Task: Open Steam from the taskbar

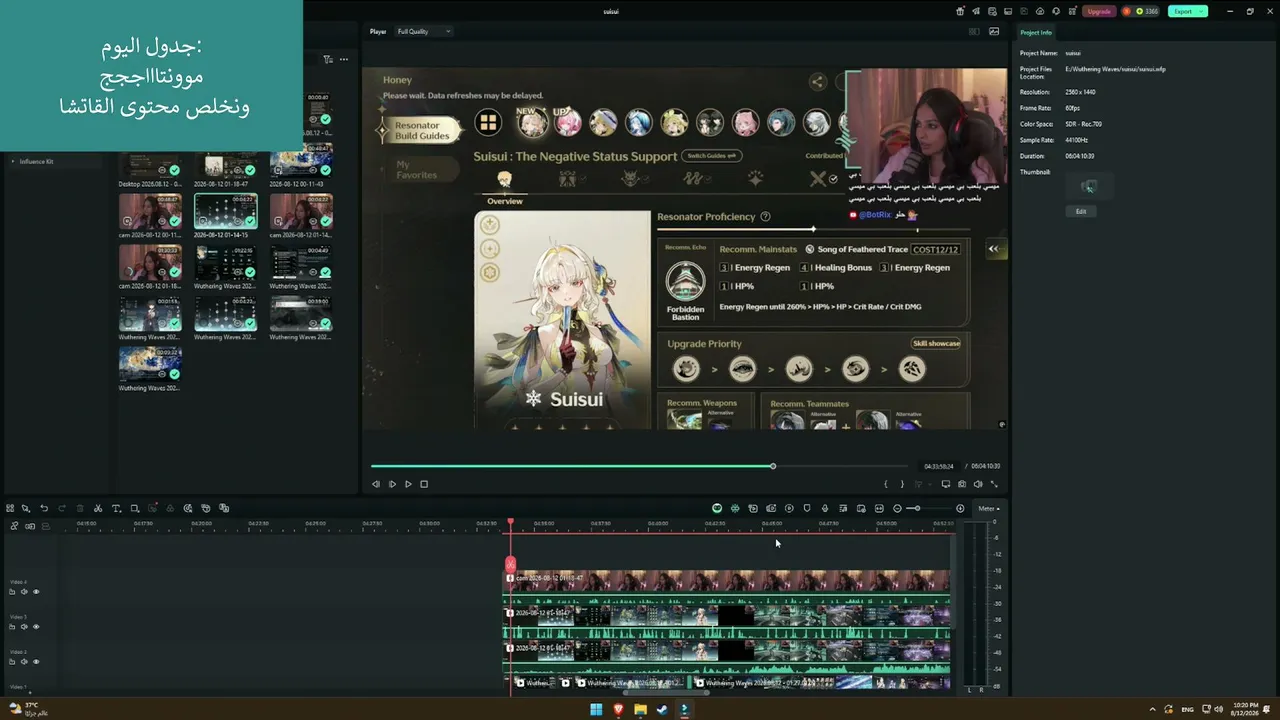Action: [662, 710]
